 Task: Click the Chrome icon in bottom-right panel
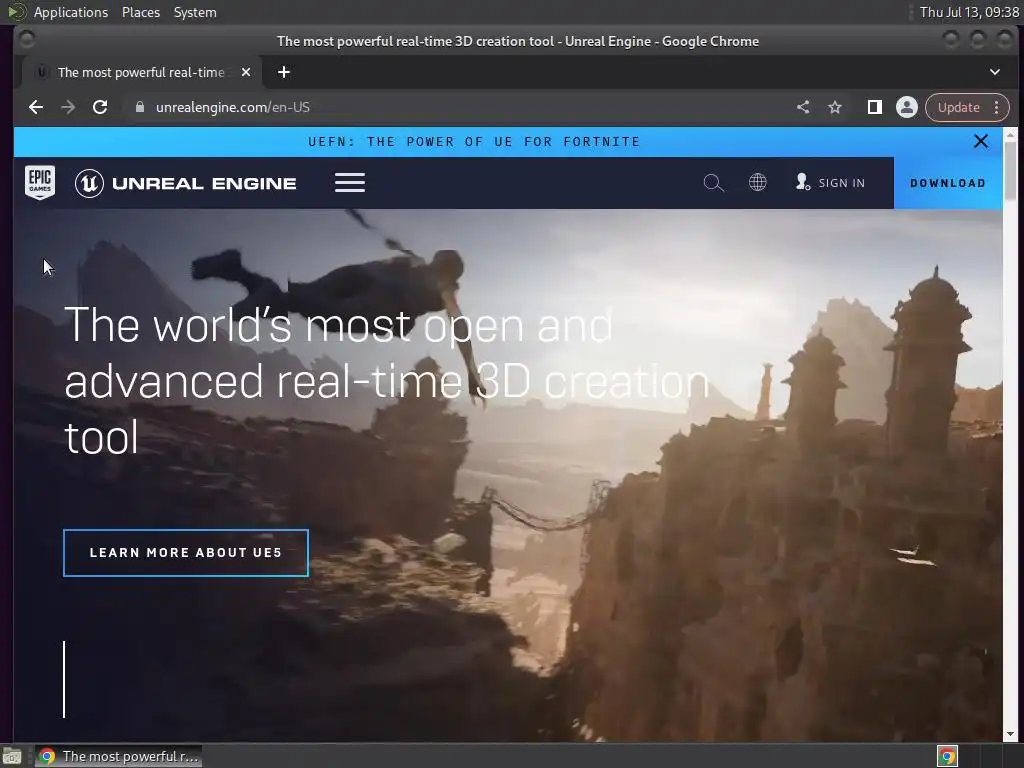[947, 756]
